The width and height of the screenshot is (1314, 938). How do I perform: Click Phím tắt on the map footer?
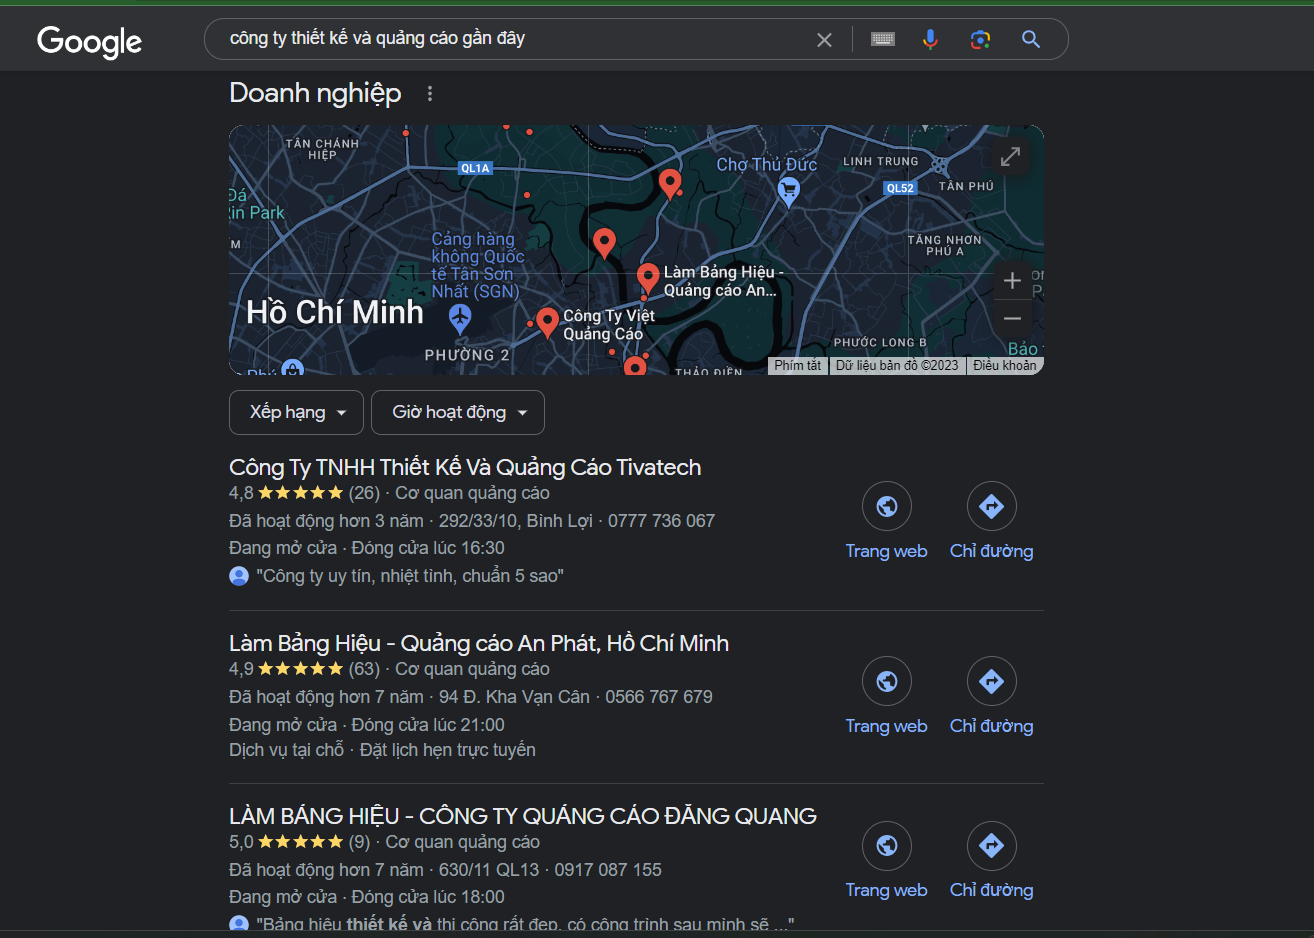click(797, 366)
